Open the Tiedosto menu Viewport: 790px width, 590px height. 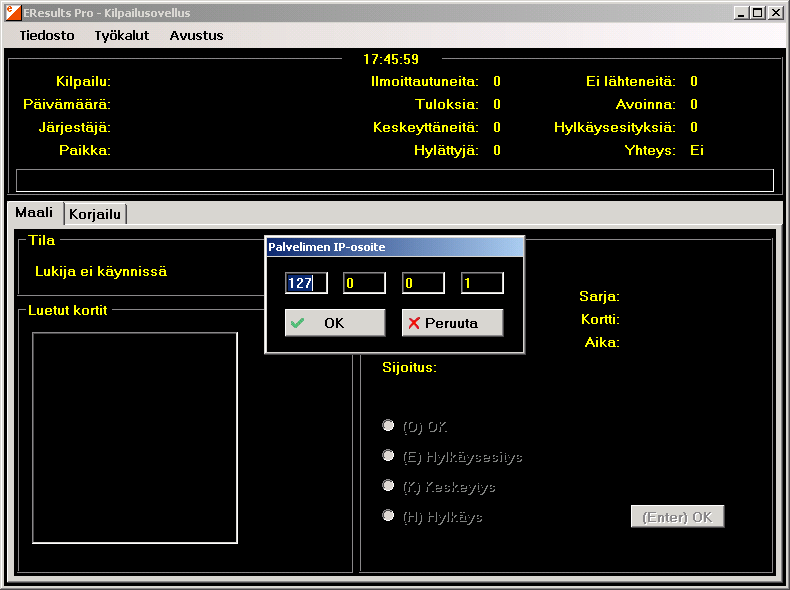click(x=47, y=36)
